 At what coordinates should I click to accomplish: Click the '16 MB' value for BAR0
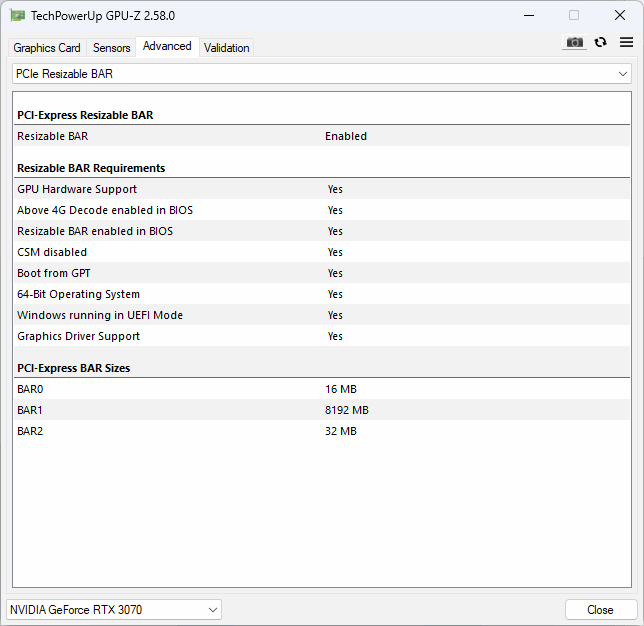coord(341,389)
